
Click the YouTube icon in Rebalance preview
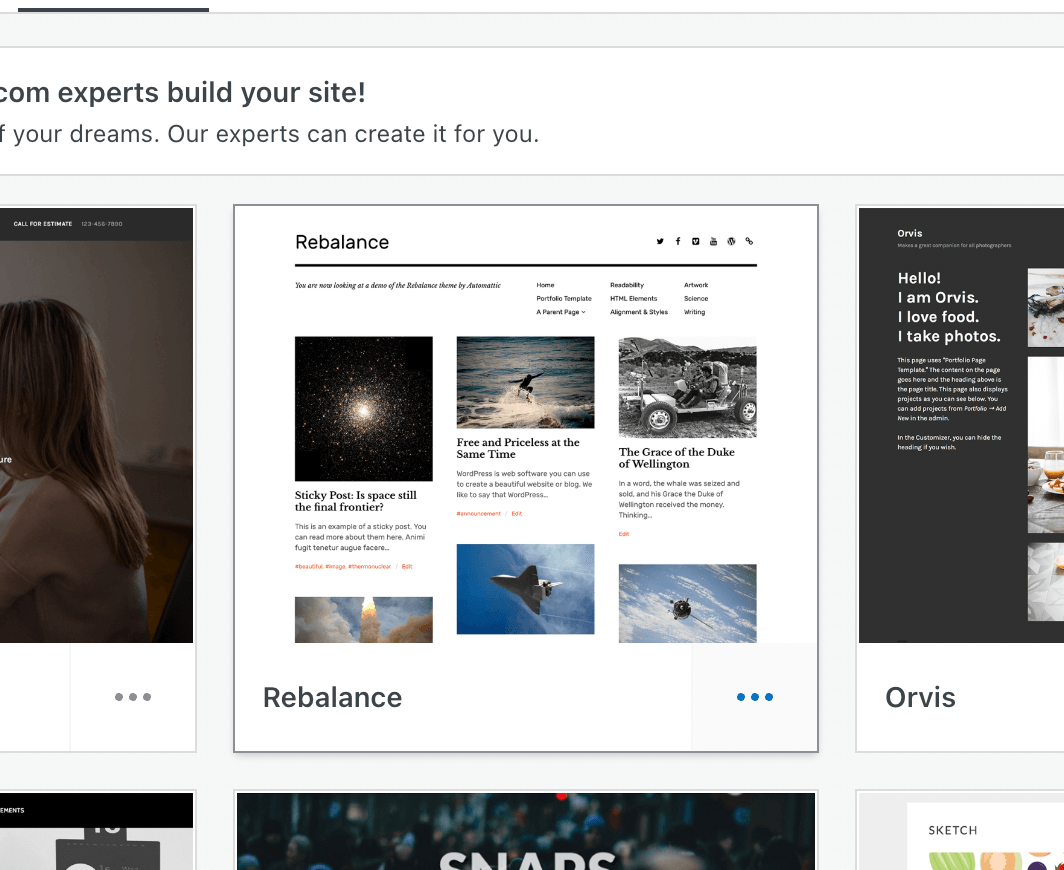[713, 241]
